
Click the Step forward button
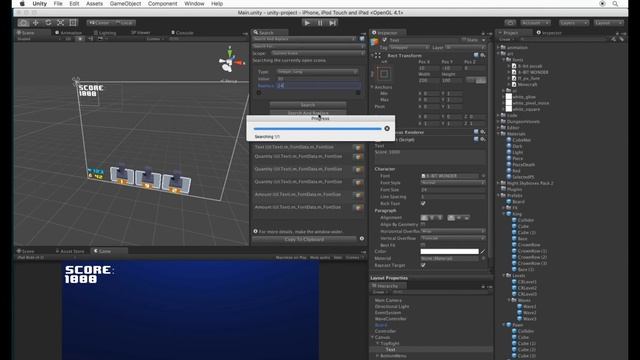coord(333,23)
